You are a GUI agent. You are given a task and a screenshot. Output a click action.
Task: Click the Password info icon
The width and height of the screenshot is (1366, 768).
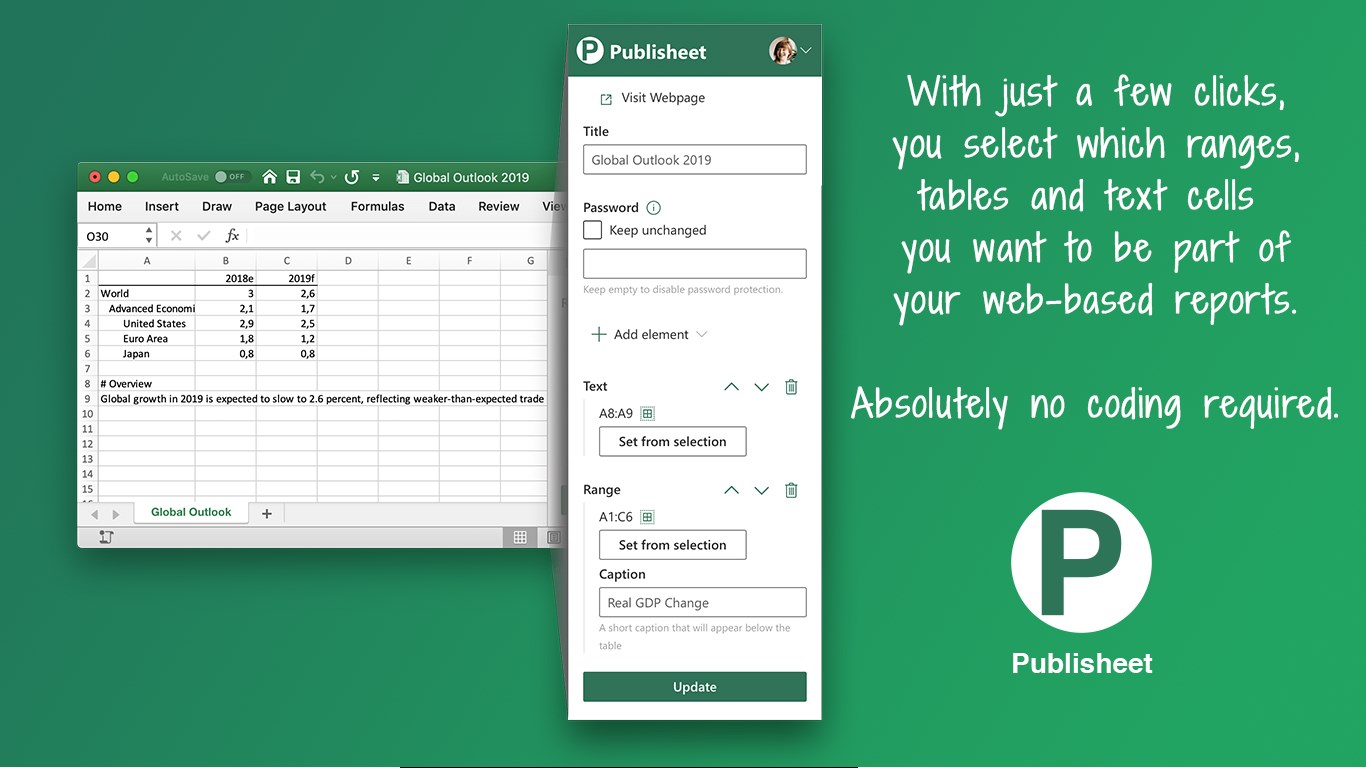coord(654,208)
